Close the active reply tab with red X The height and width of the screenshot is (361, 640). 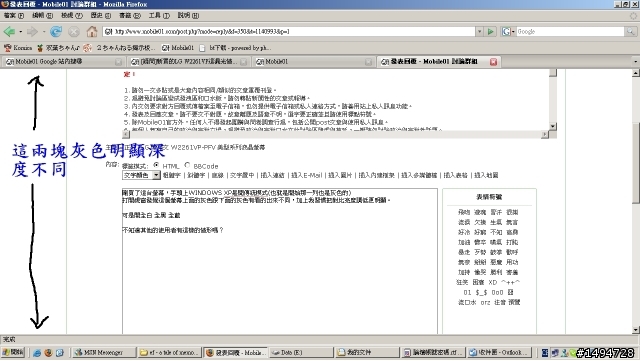tap(493, 62)
